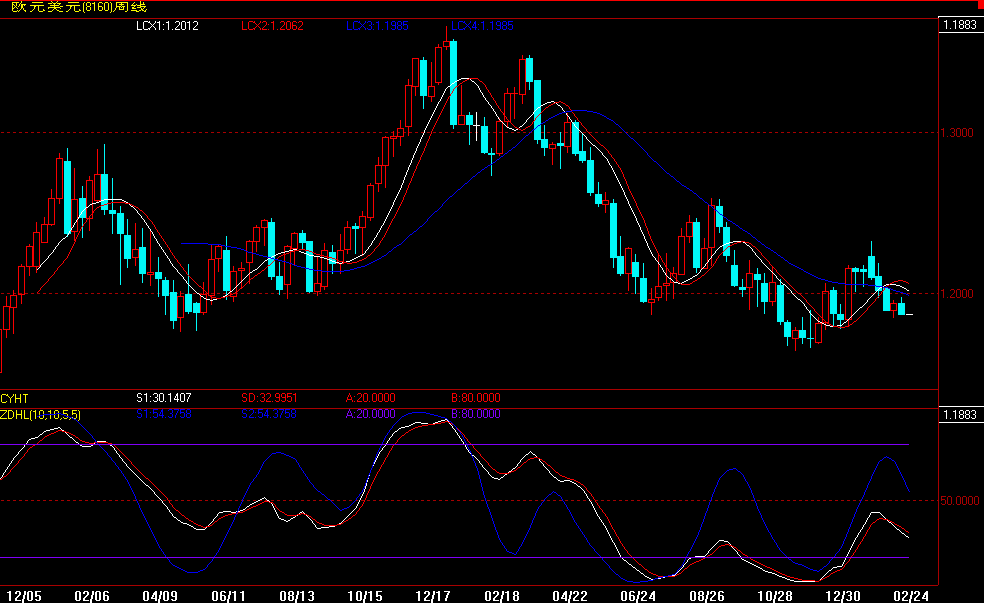
Task: Click purple B:80.0000 in the ZDHL row
Action: click(476, 414)
